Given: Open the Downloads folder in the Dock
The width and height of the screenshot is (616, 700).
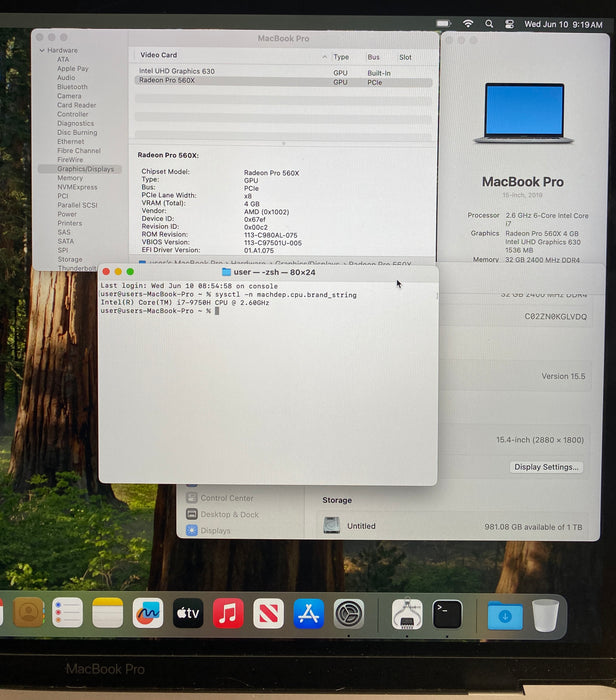Looking at the screenshot, I should 505,615.
